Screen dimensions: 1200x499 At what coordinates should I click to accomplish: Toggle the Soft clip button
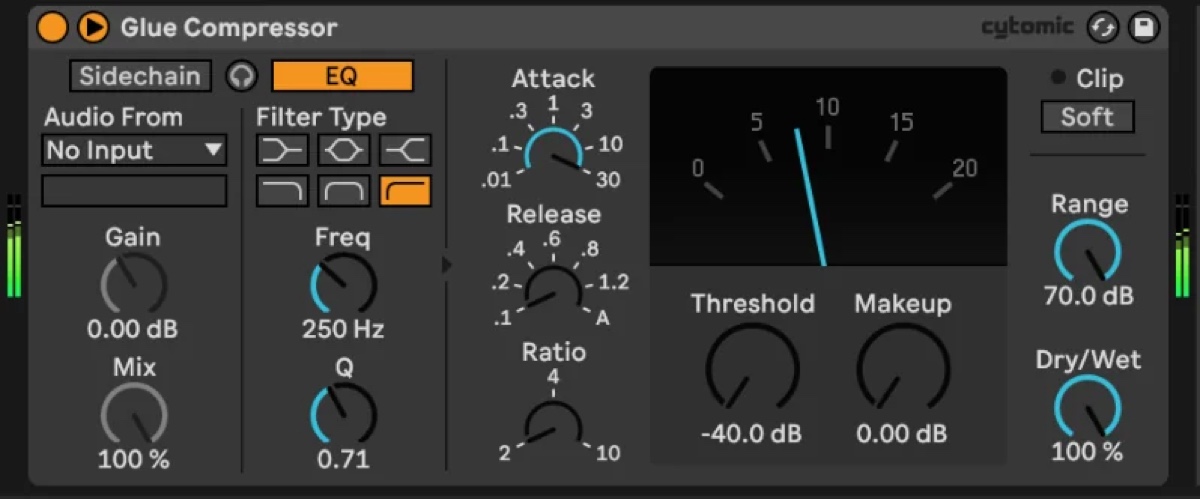[1087, 117]
